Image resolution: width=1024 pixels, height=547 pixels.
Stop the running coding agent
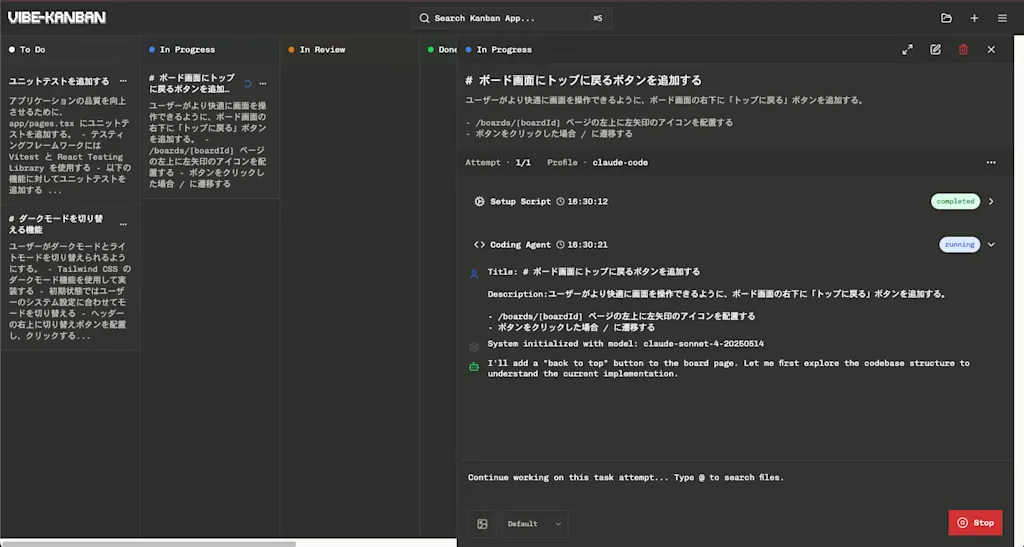(975, 523)
